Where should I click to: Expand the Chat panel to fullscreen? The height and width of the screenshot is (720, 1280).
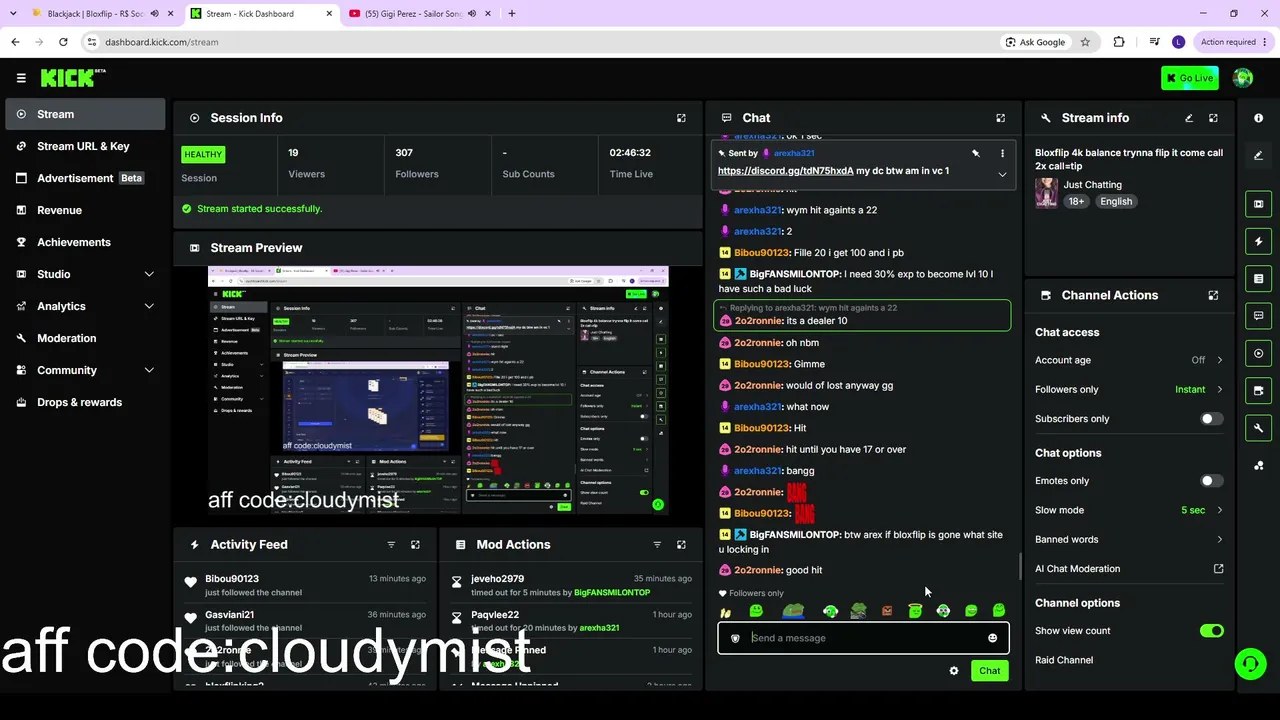(1000, 118)
